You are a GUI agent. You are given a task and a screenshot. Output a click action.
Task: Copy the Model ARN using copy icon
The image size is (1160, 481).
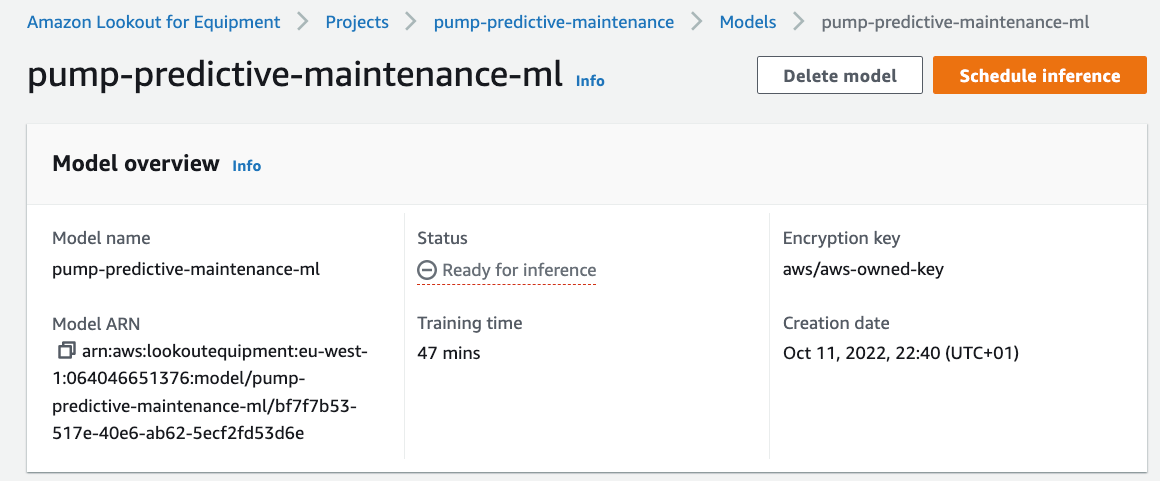(67, 351)
